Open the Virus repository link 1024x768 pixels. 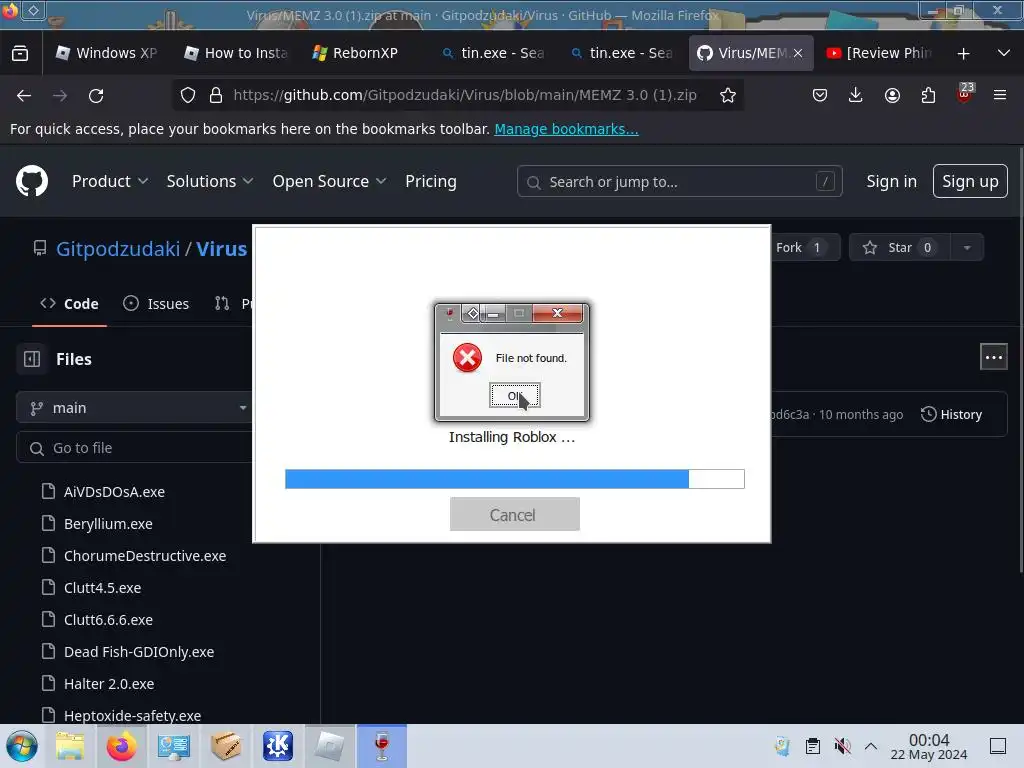(221, 249)
